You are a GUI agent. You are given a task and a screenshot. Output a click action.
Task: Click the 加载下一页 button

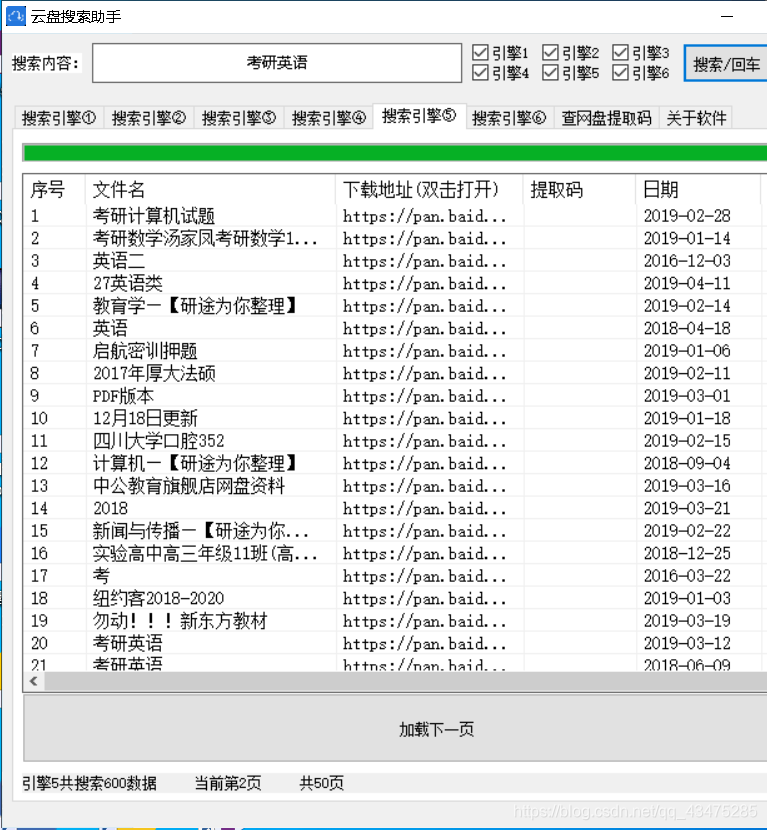[x=395, y=729]
